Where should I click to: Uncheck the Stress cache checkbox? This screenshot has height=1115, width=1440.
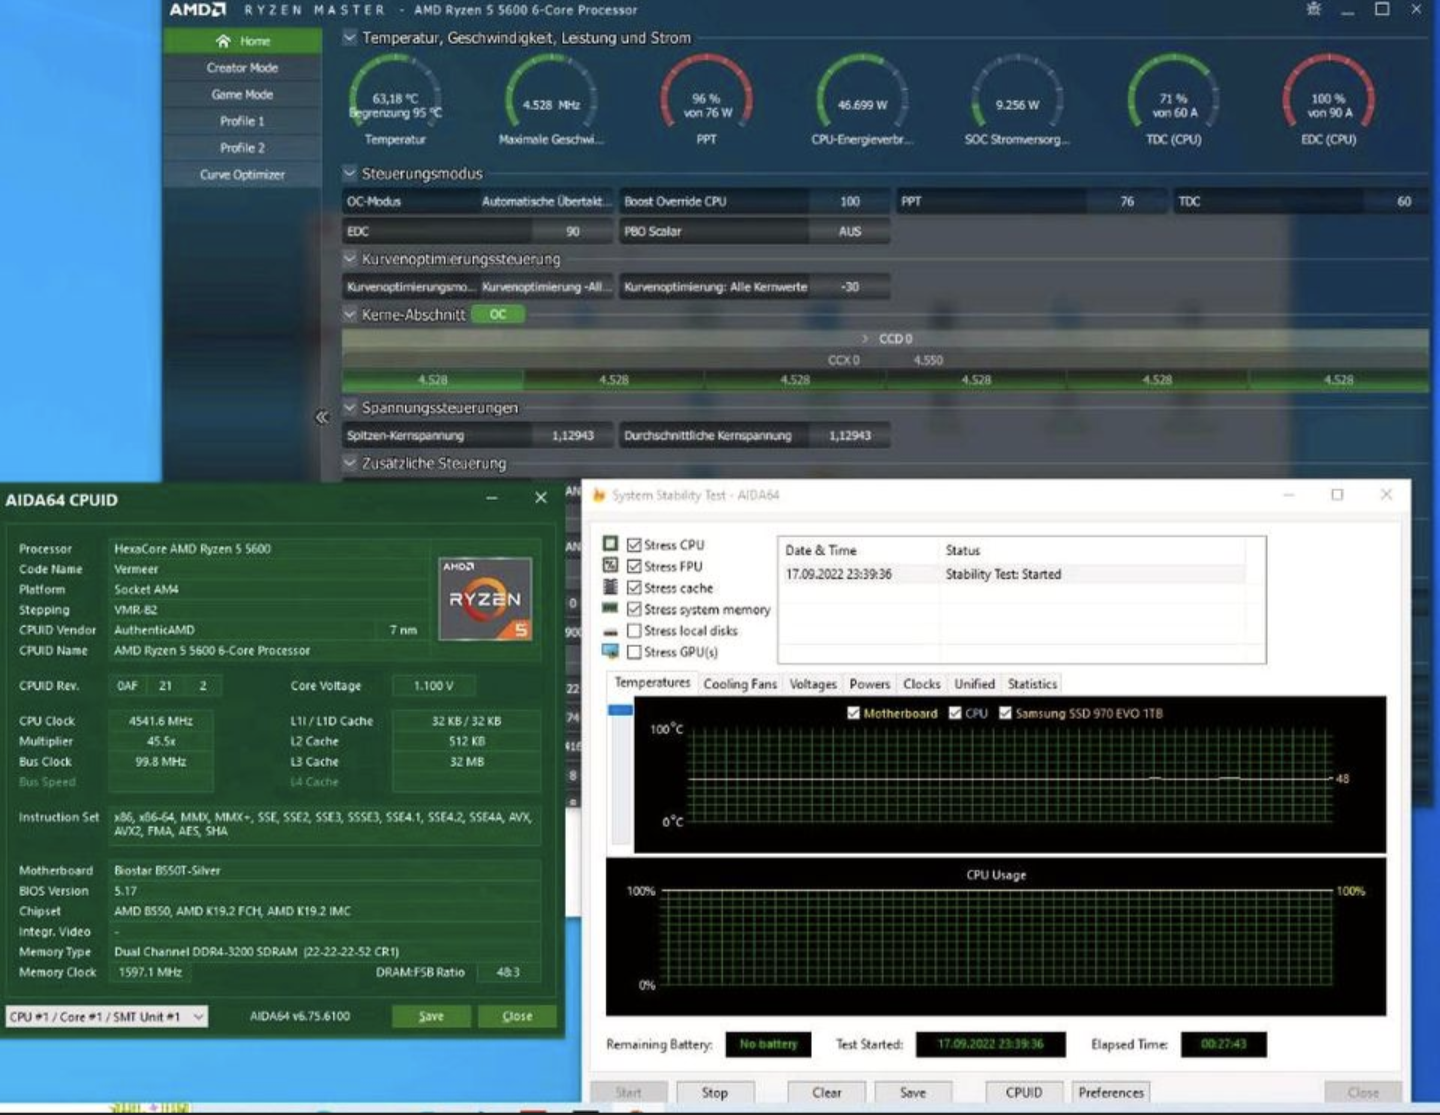[634, 588]
